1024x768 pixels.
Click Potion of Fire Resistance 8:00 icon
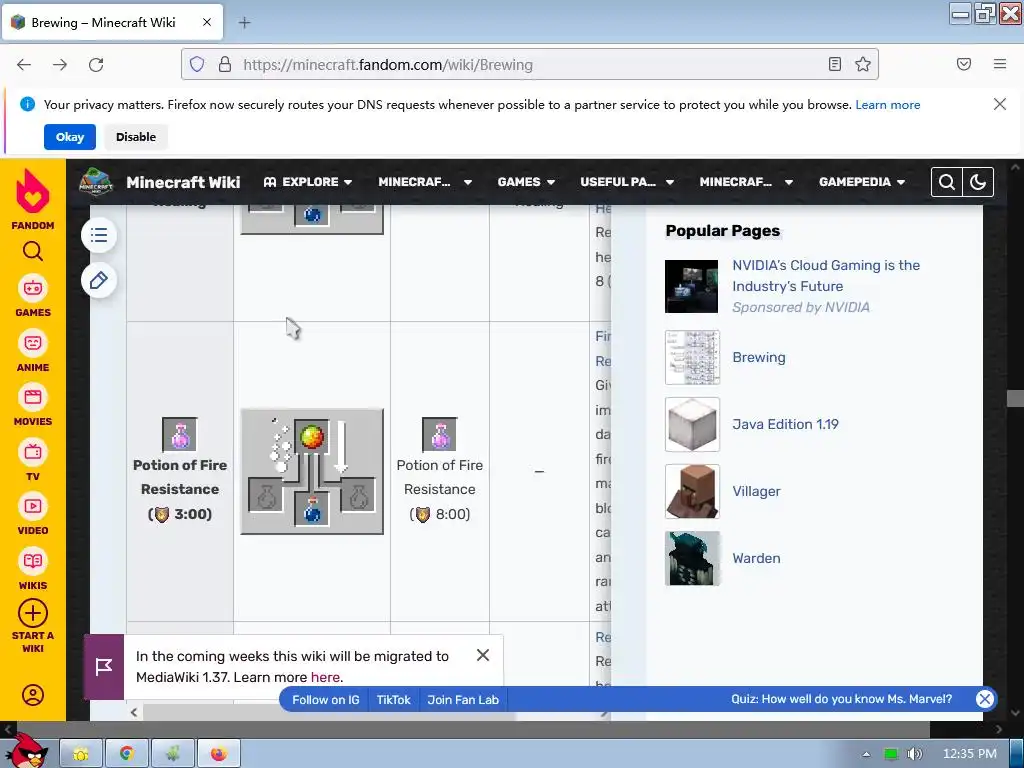pyautogui.click(x=440, y=434)
